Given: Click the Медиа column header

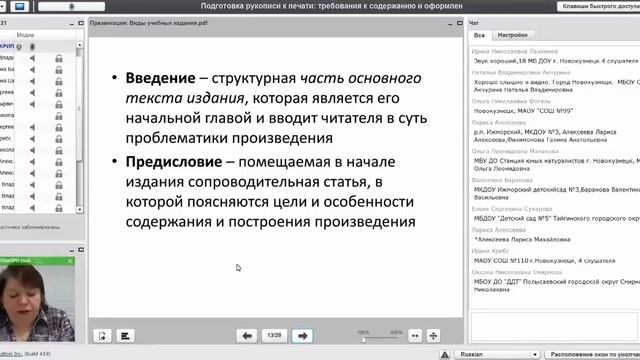Looking at the screenshot, I should 25,35.
